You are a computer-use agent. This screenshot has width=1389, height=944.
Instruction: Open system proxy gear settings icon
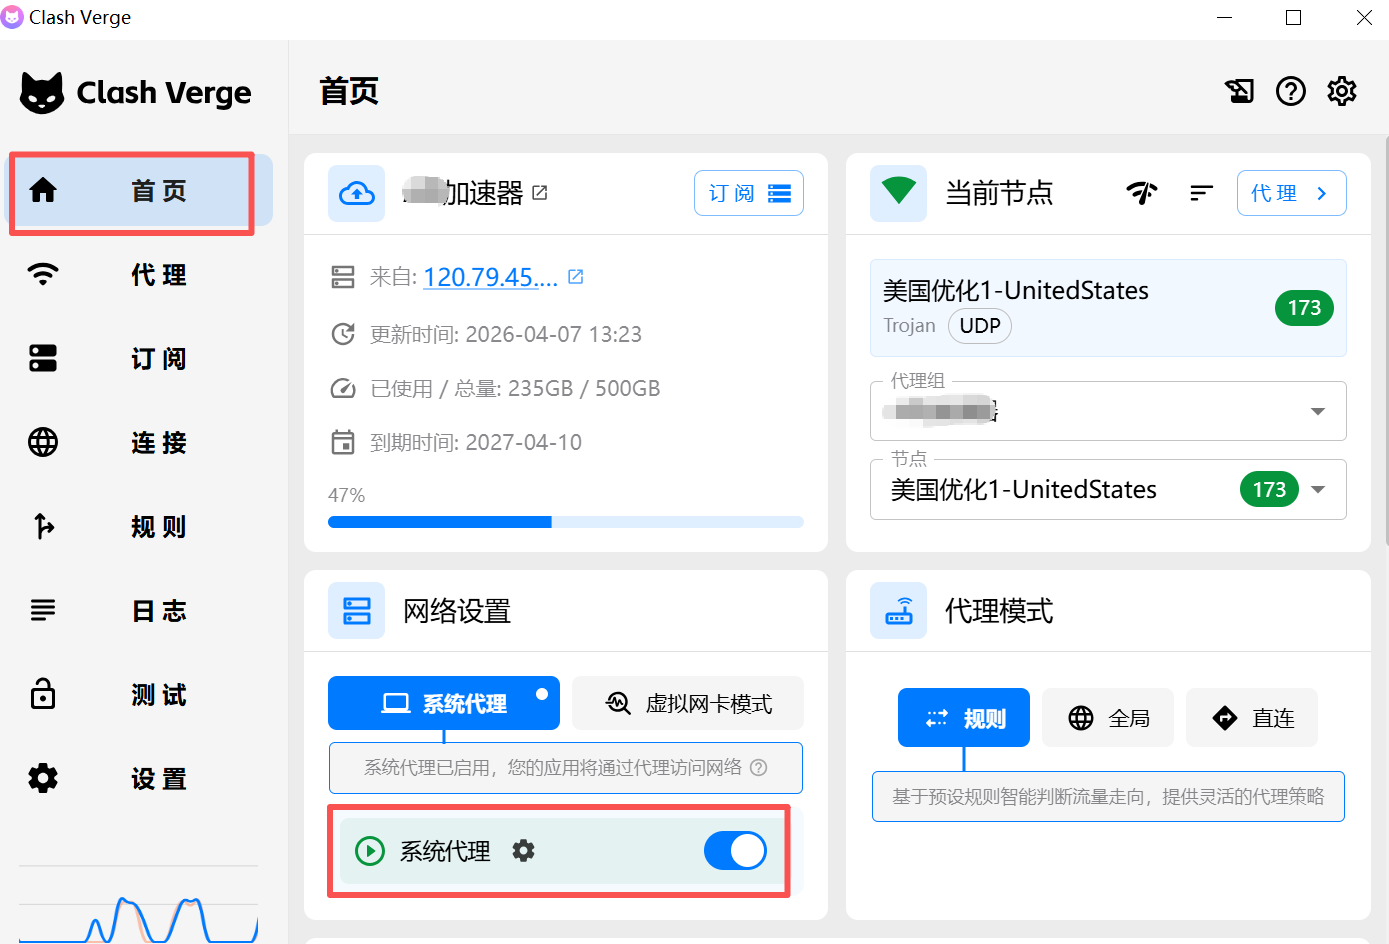pos(523,851)
